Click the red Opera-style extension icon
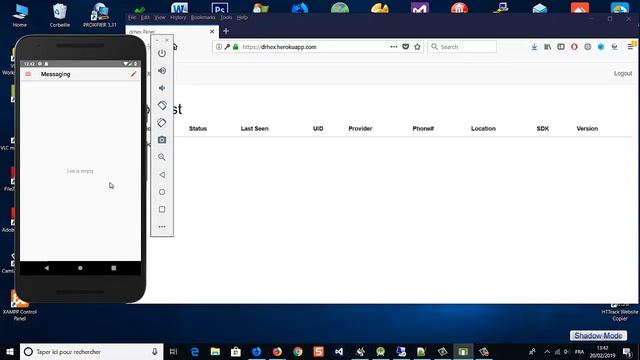Screen dimensions: 640x360 (x=574, y=47)
